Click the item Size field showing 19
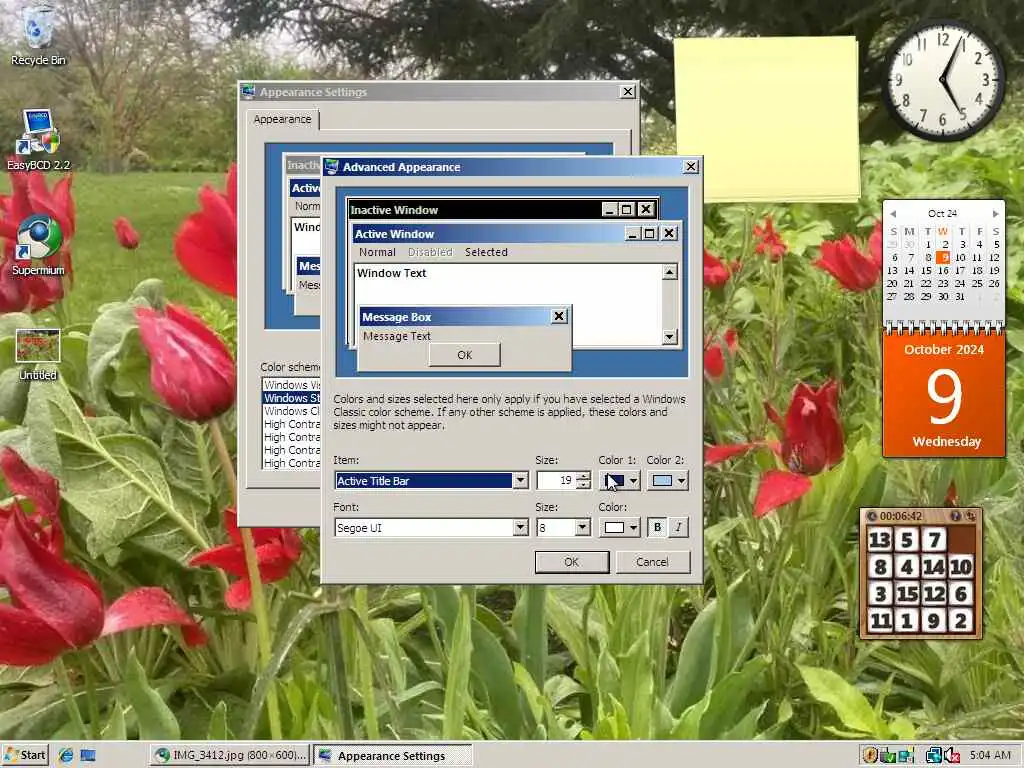The image size is (1024, 768). (556, 481)
